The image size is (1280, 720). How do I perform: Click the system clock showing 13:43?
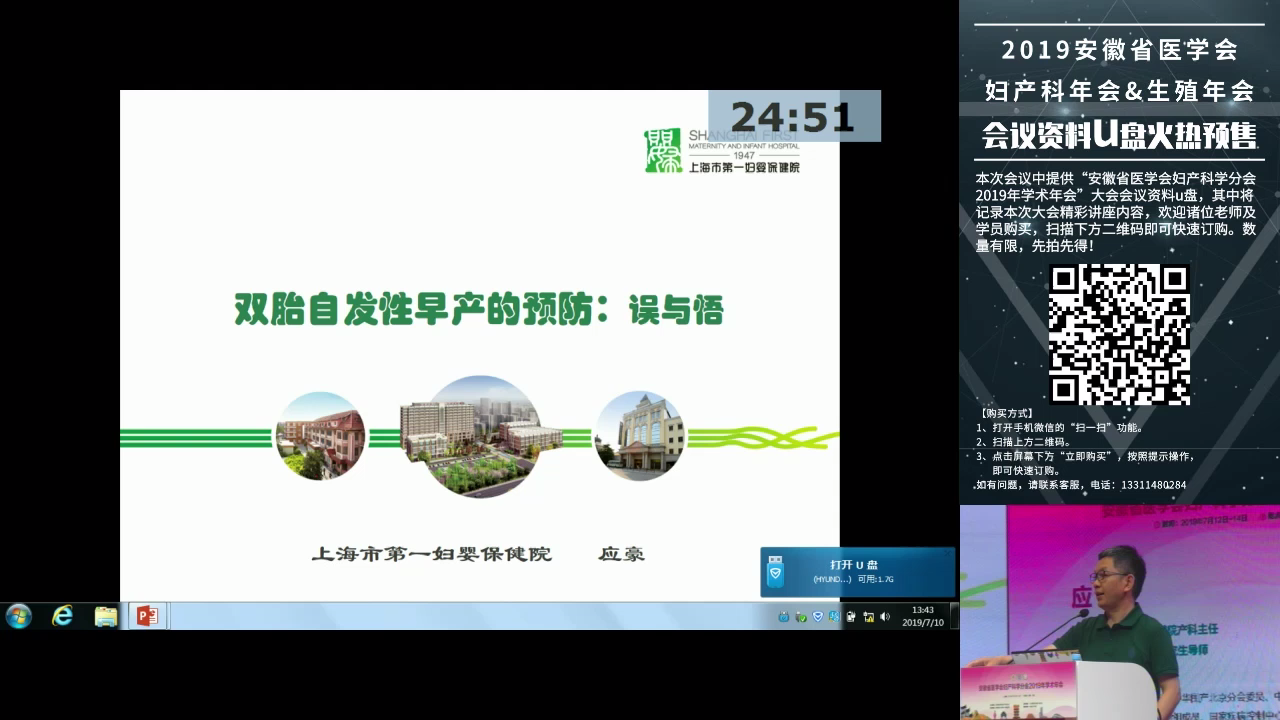tap(922, 616)
